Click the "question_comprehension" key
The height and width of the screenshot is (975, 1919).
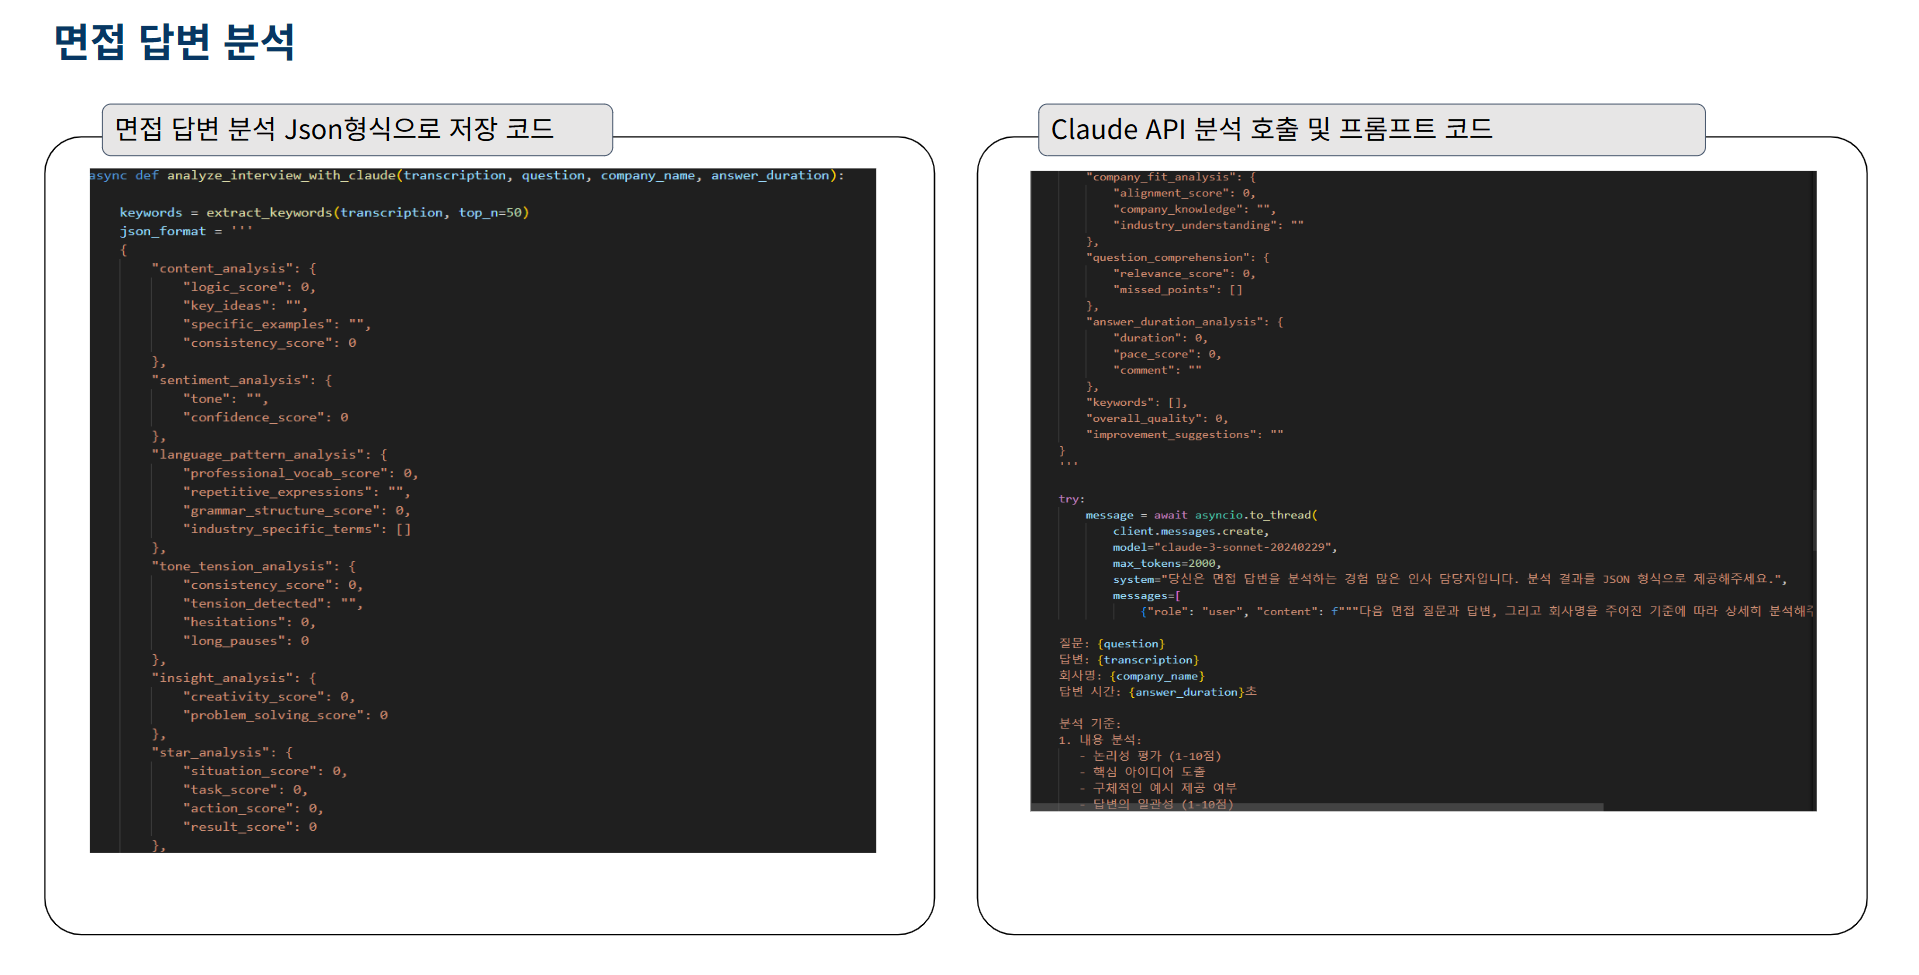[x=1168, y=258]
